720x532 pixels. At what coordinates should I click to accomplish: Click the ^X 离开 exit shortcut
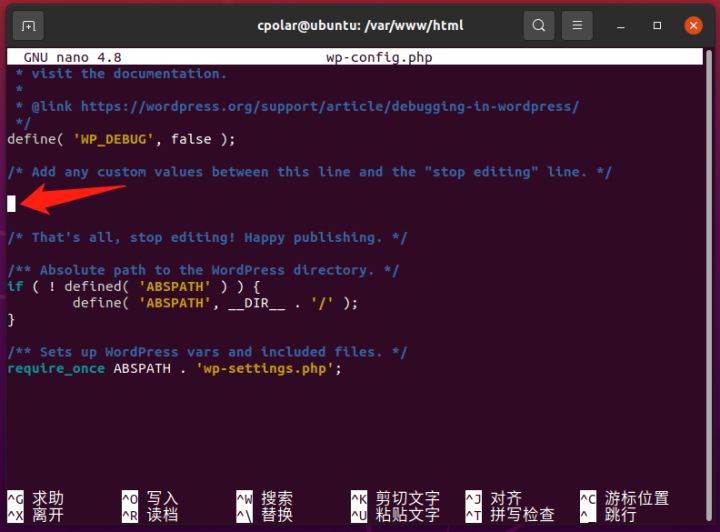coord(35,515)
